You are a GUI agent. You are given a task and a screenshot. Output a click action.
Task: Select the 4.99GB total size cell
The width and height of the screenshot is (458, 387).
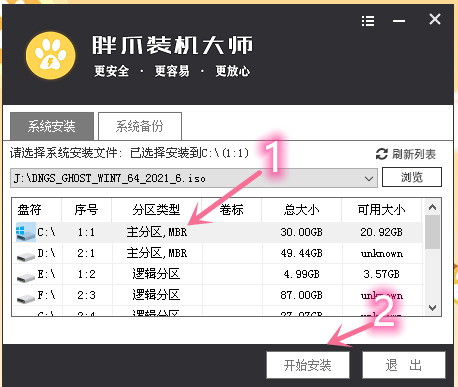[301, 274]
